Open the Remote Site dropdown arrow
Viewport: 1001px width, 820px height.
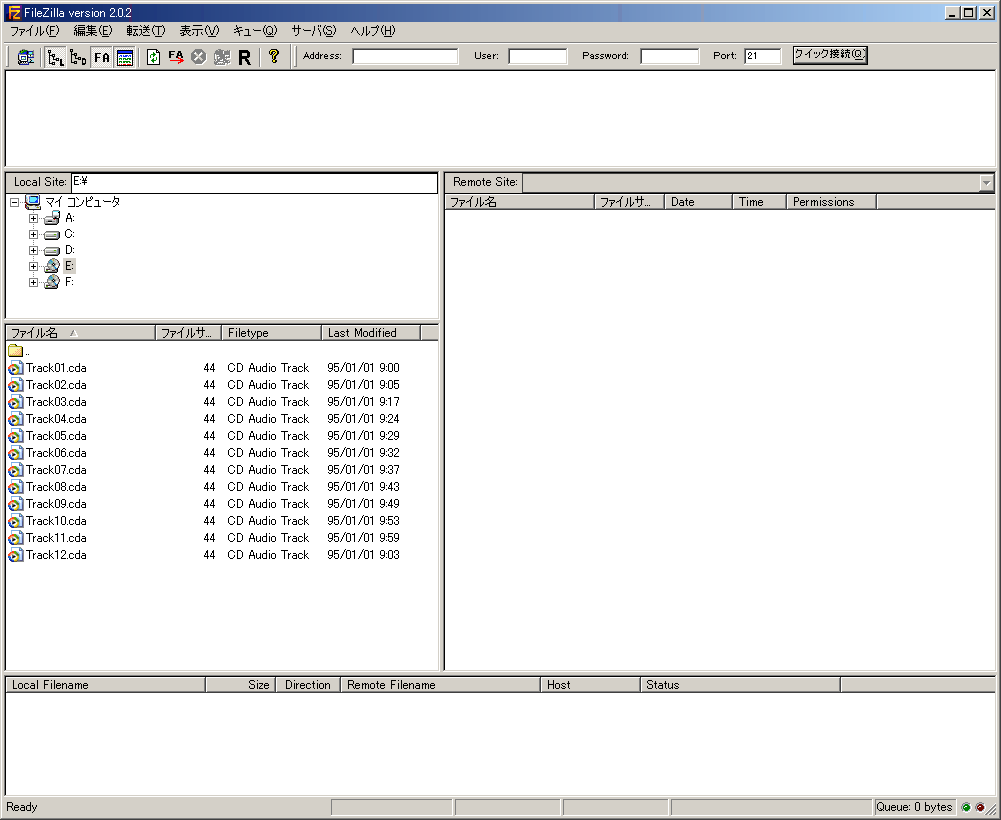(986, 183)
